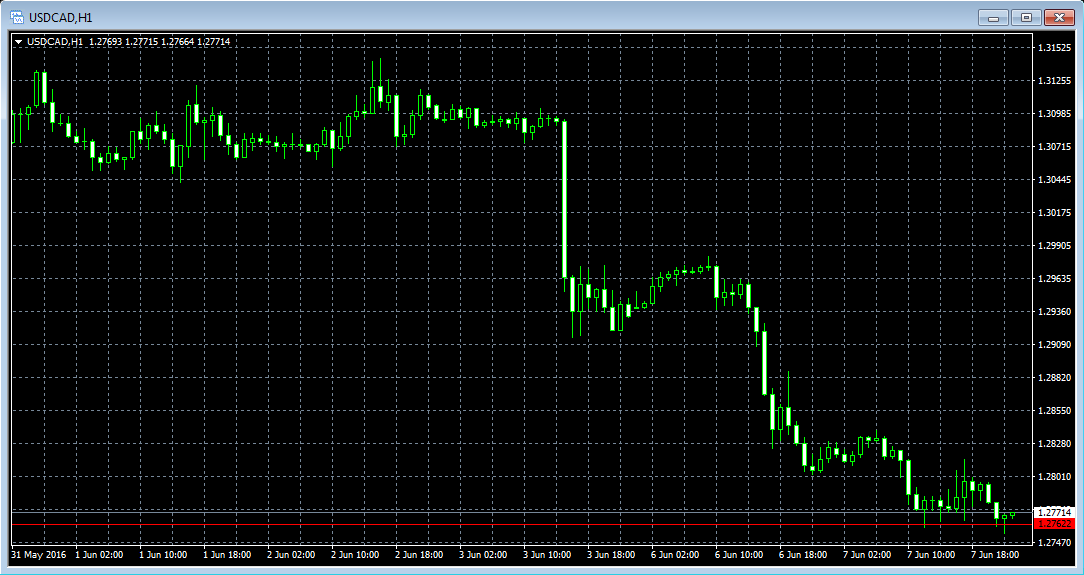
Task: Click the 31 May 2016 date label
Action: [40, 555]
